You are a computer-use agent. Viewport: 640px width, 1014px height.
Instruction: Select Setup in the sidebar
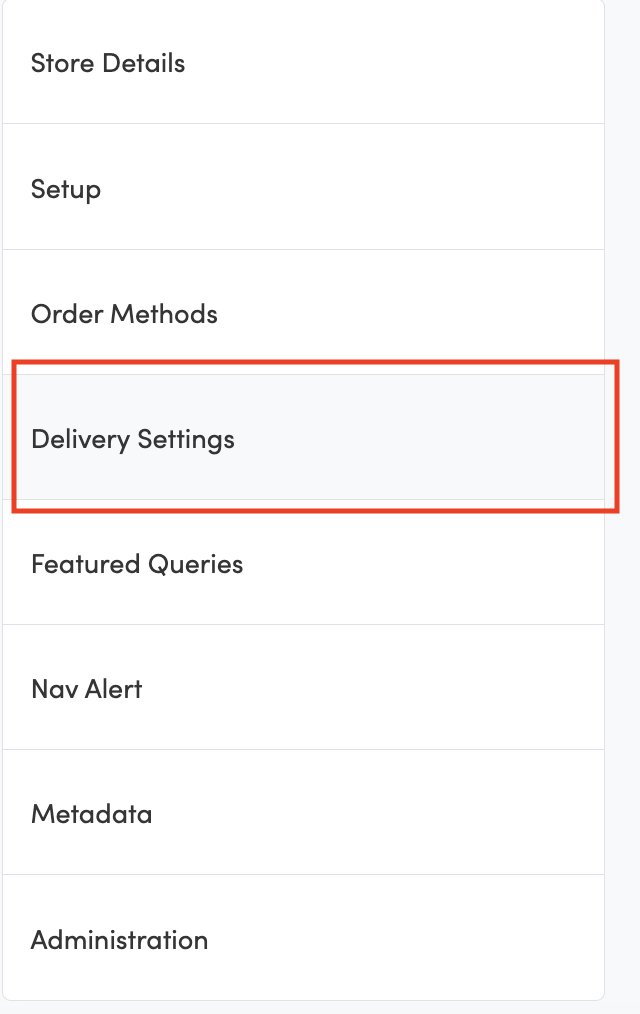[x=66, y=189]
